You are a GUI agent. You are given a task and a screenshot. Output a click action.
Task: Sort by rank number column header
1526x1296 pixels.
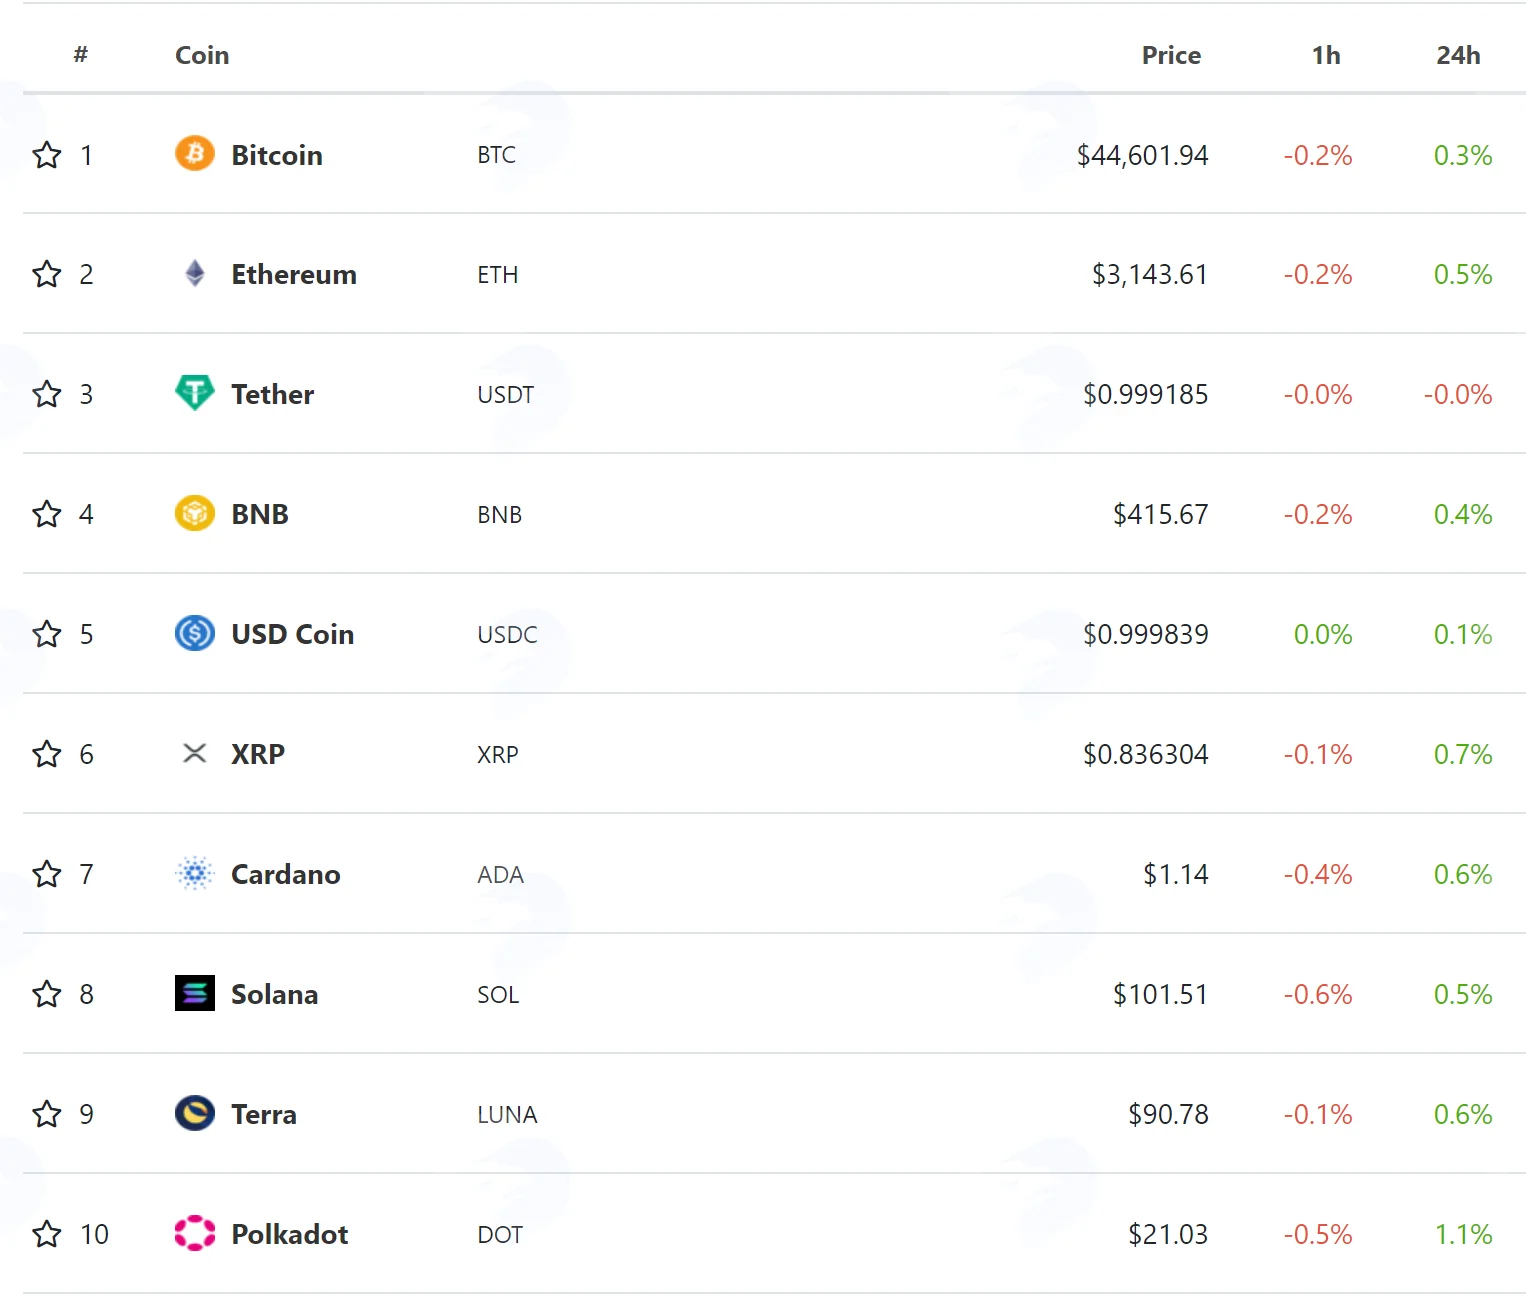(81, 55)
